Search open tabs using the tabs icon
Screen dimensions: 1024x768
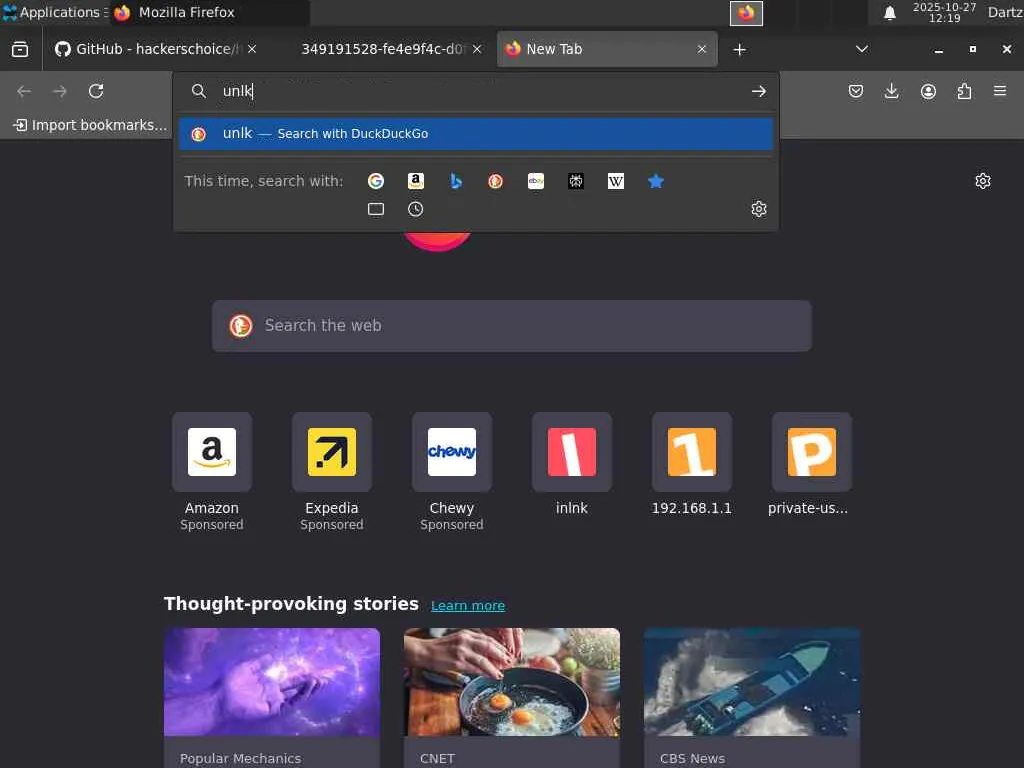[376, 209]
